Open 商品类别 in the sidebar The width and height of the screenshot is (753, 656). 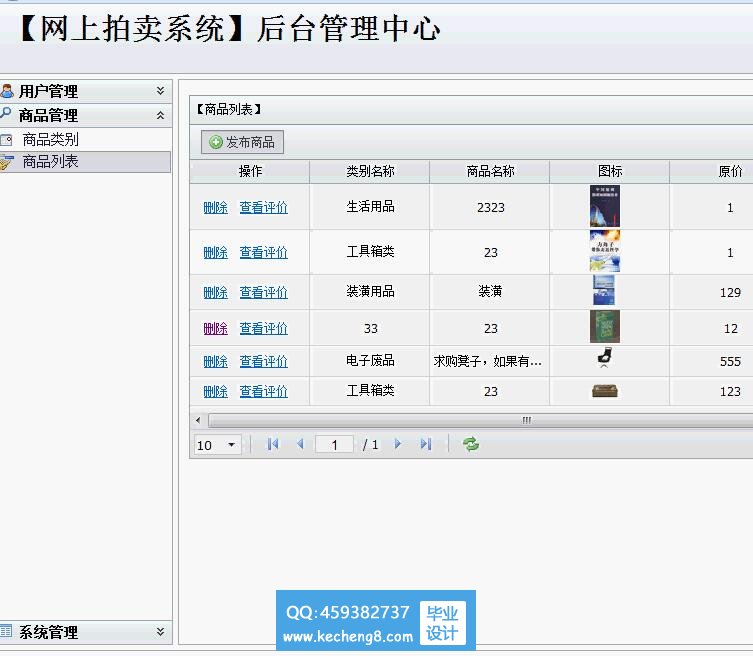(x=50, y=140)
